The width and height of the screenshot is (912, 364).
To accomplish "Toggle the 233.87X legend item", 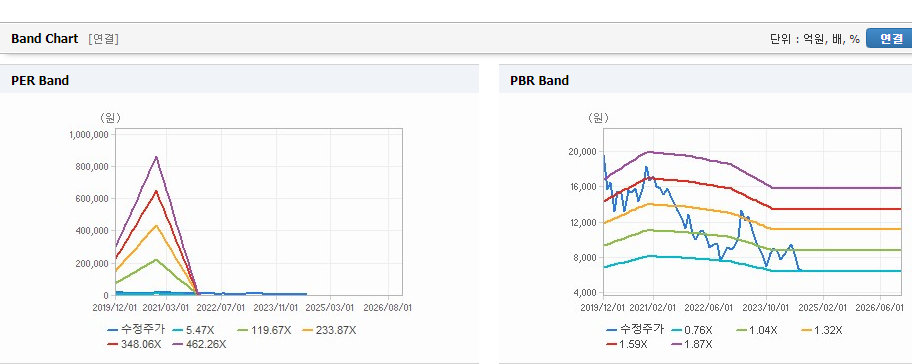I will click(329, 330).
